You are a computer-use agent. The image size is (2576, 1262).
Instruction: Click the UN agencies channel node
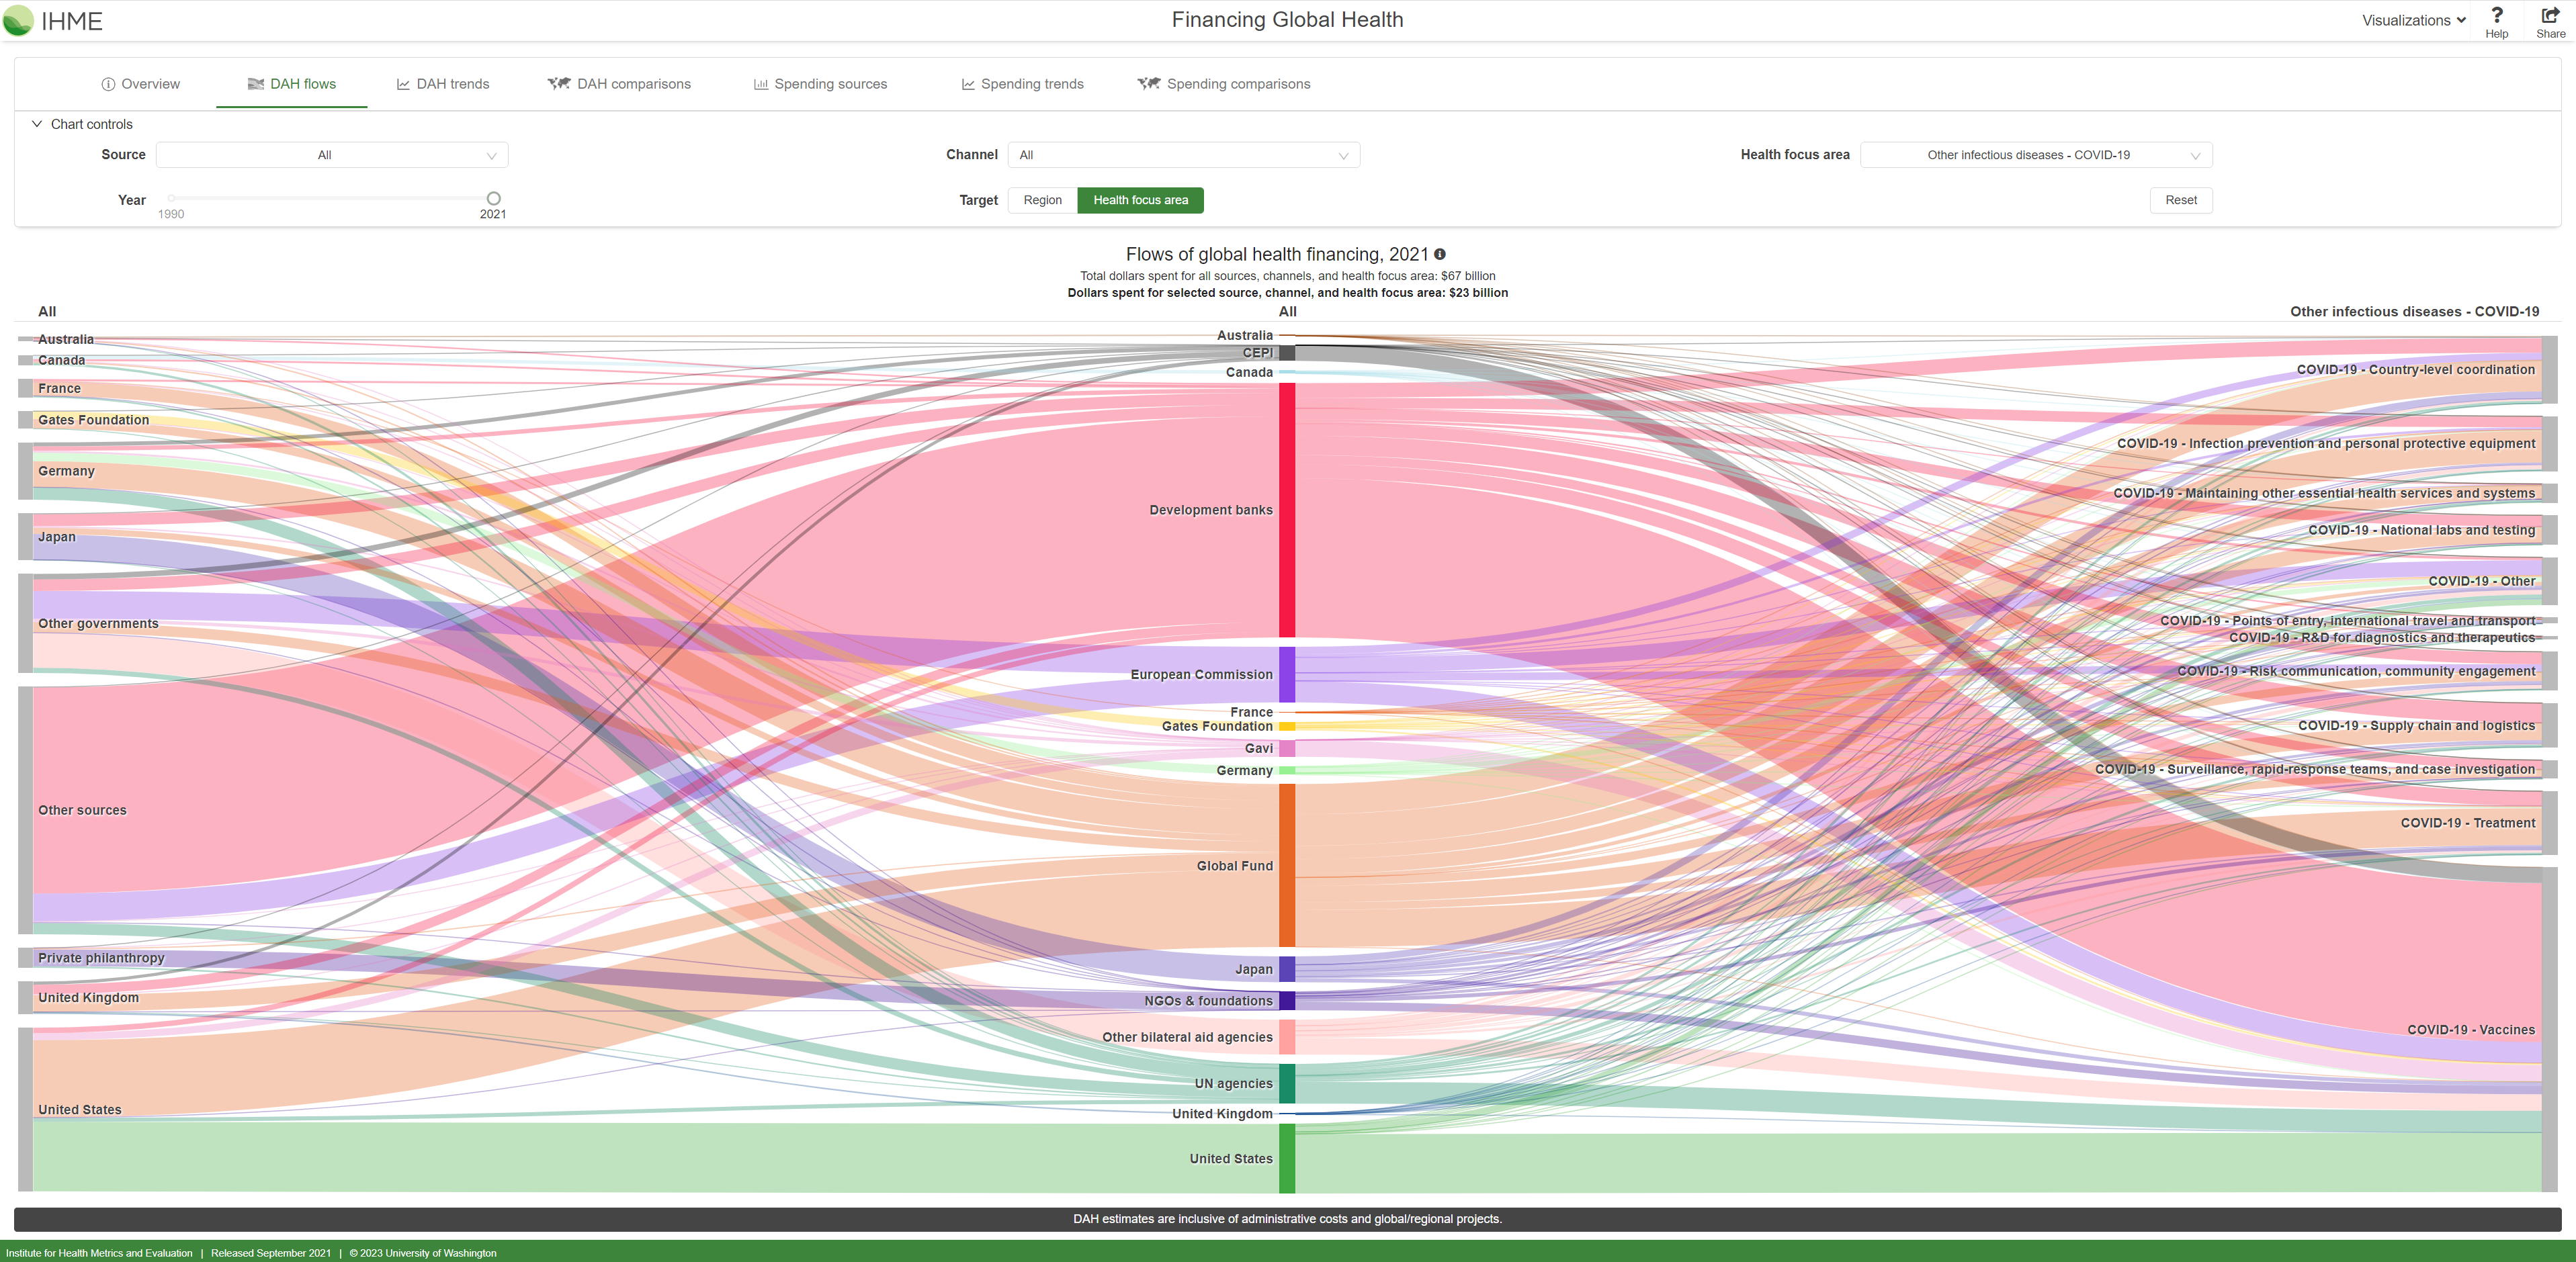(x=1287, y=1083)
